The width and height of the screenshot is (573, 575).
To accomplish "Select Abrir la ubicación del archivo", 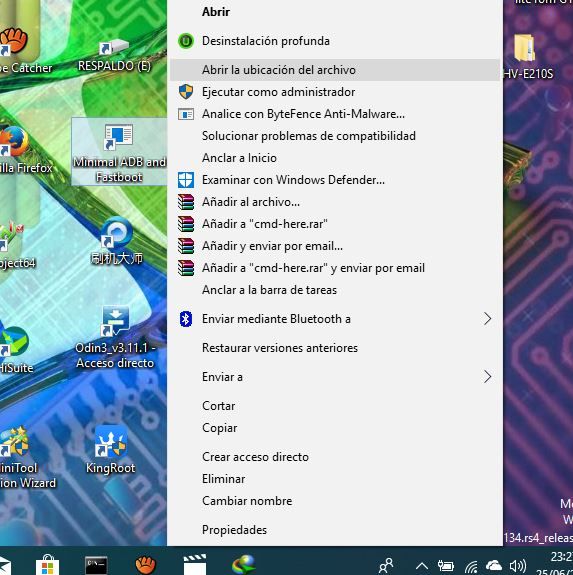I will pyautogui.click(x=335, y=70).
